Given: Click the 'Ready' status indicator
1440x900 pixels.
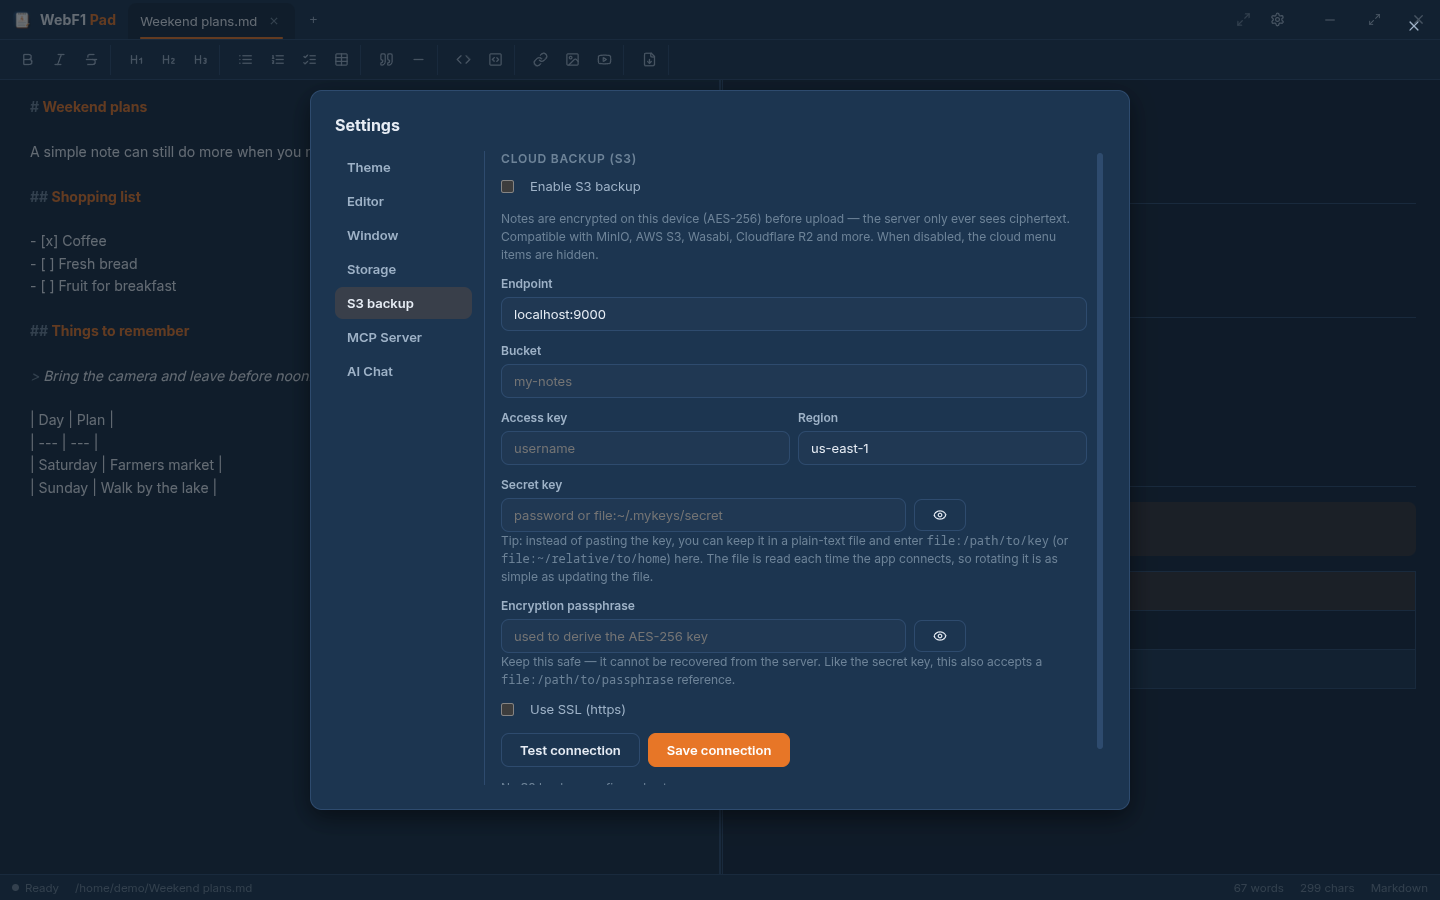Looking at the screenshot, I should pos(35,888).
